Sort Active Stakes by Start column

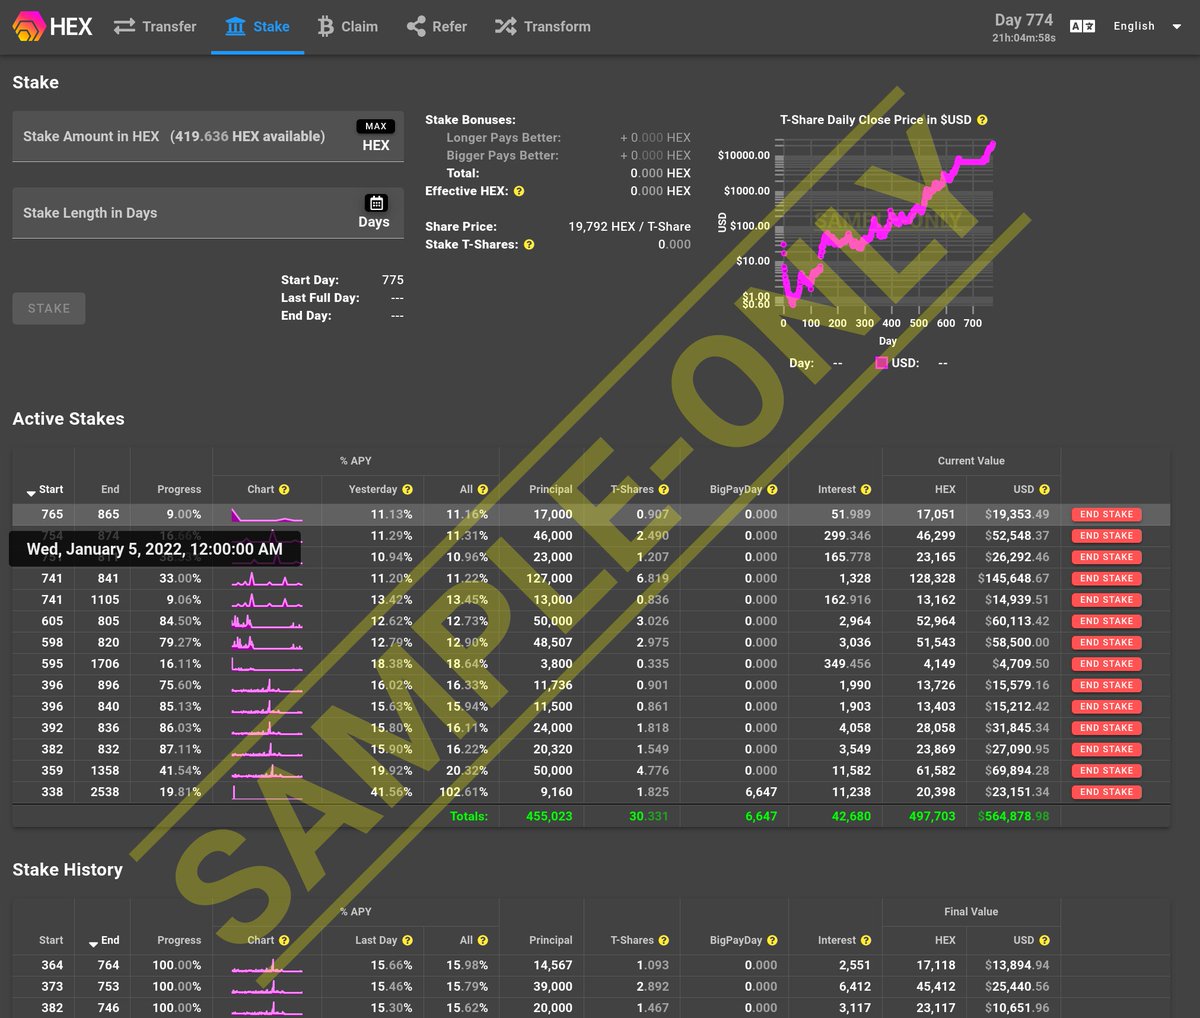pos(44,490)
